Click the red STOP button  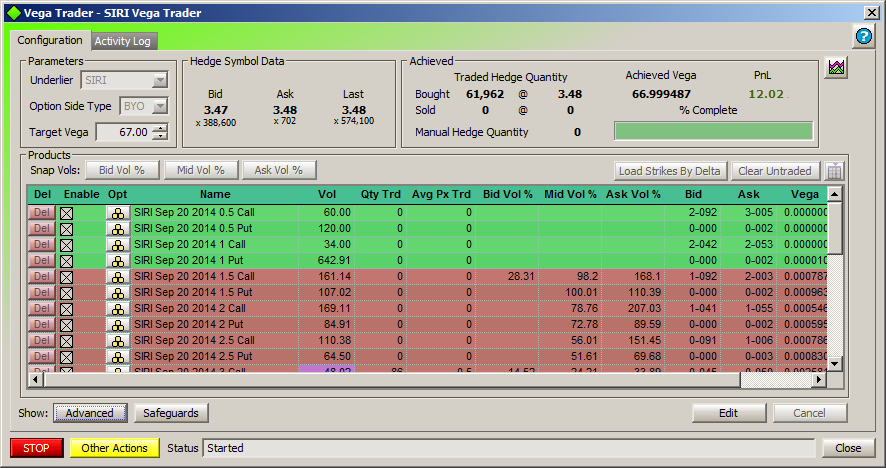tap(37, 448)
